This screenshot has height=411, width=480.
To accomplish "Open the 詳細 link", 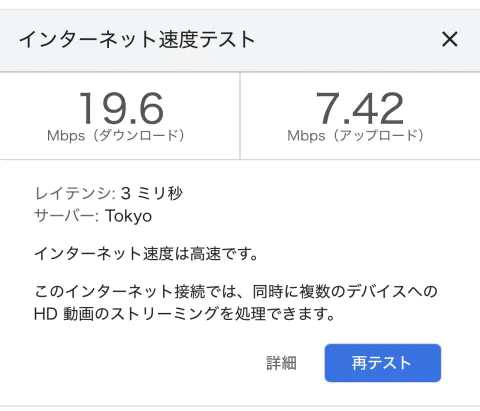I will click(x=281, y=363).
